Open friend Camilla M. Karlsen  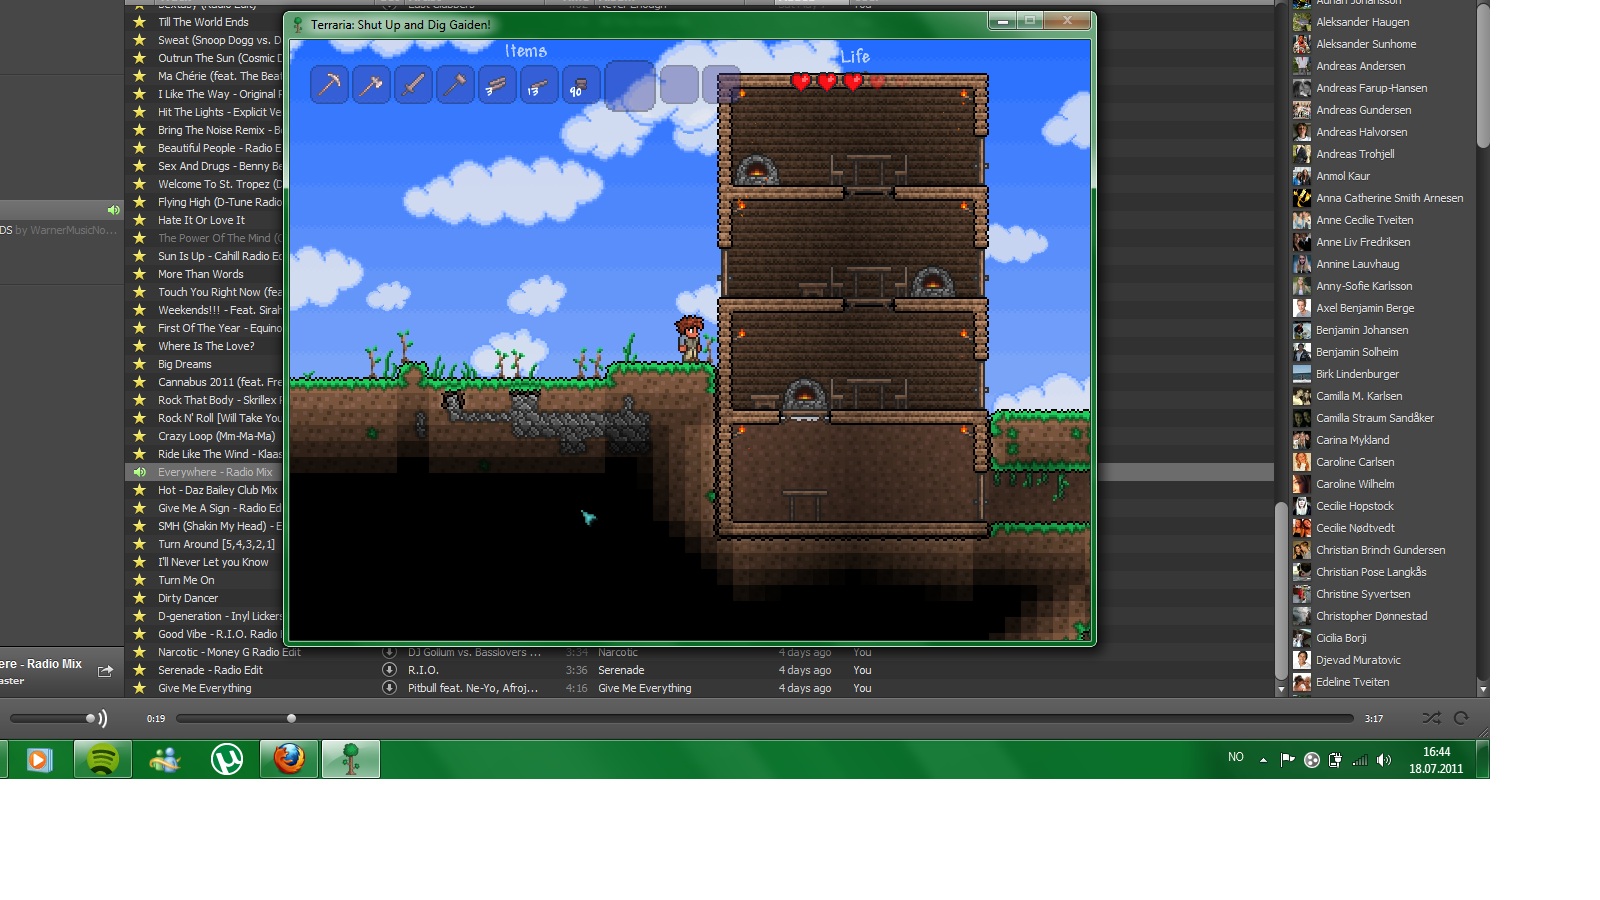[x=1359, y=396]
